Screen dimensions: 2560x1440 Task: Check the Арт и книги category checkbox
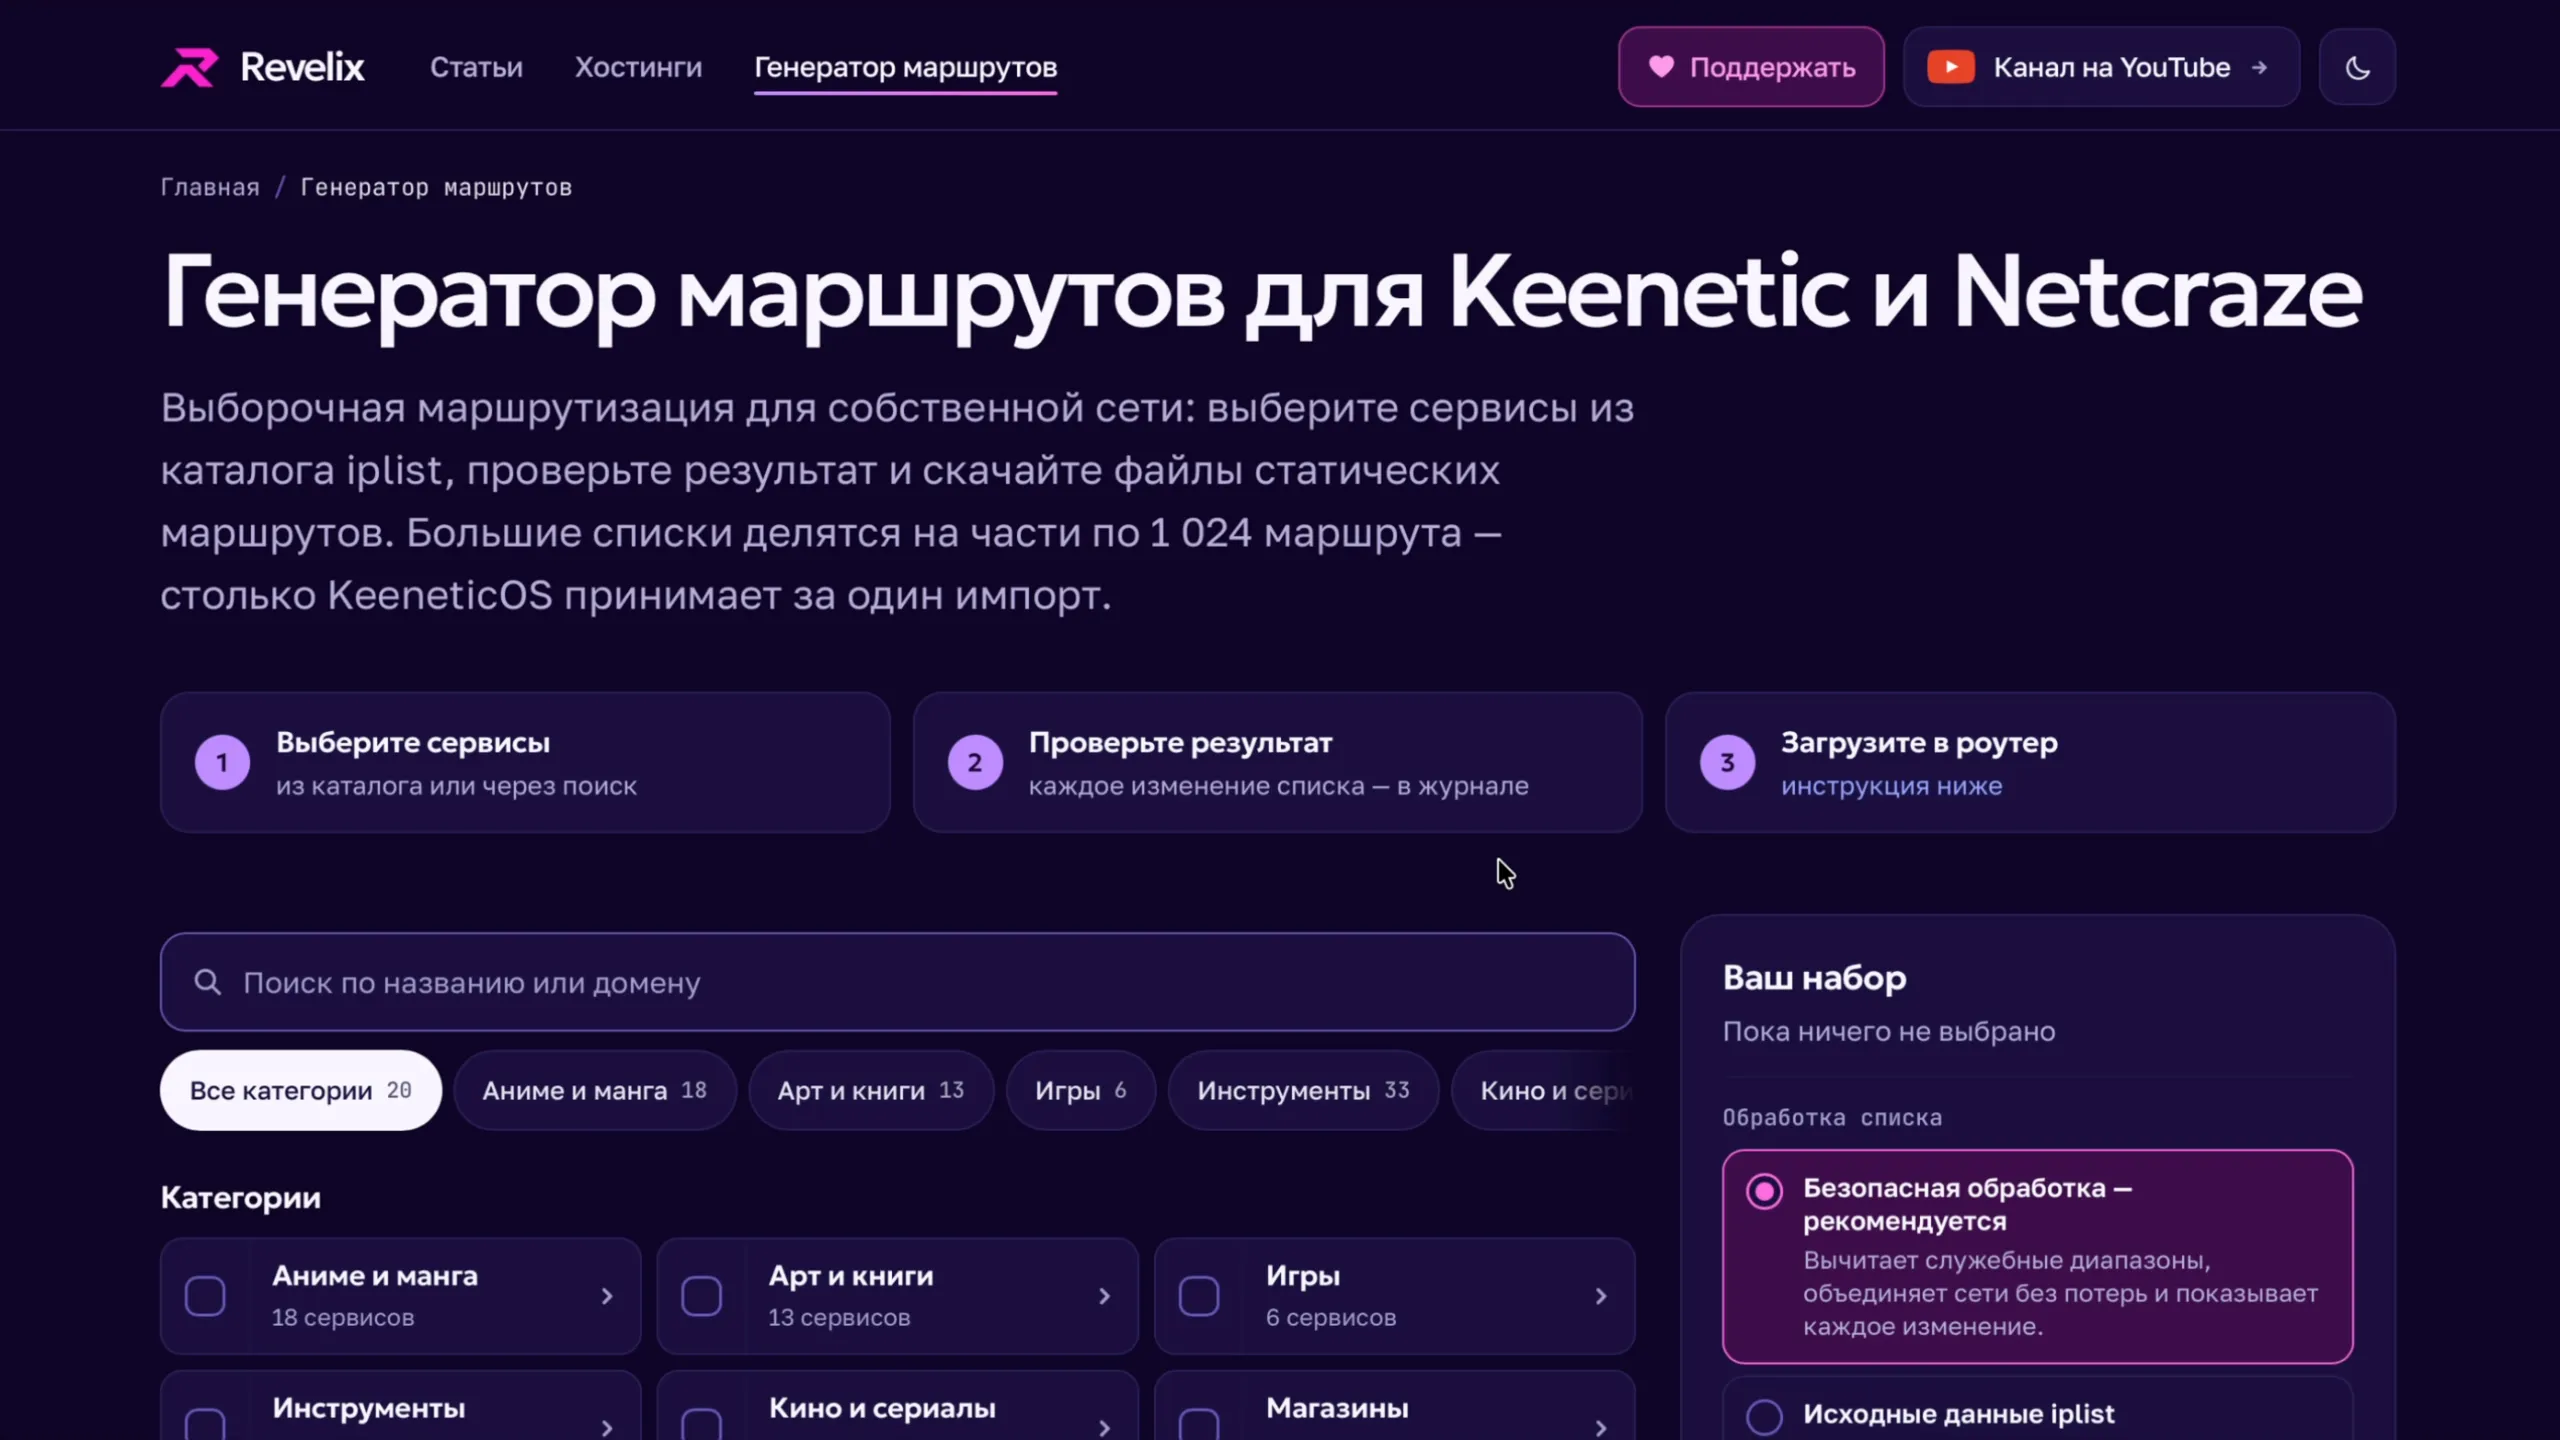point(701,1296)
